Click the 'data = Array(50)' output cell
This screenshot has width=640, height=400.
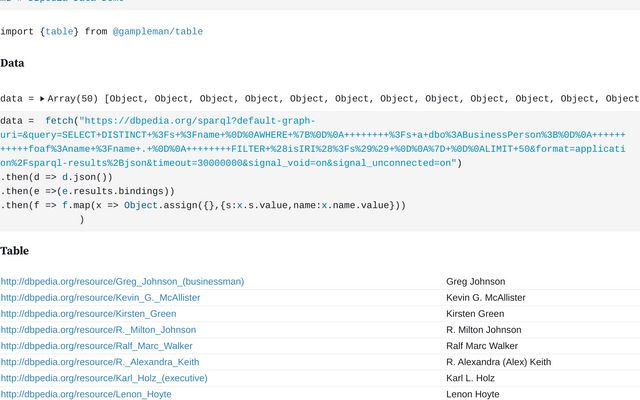320,99
